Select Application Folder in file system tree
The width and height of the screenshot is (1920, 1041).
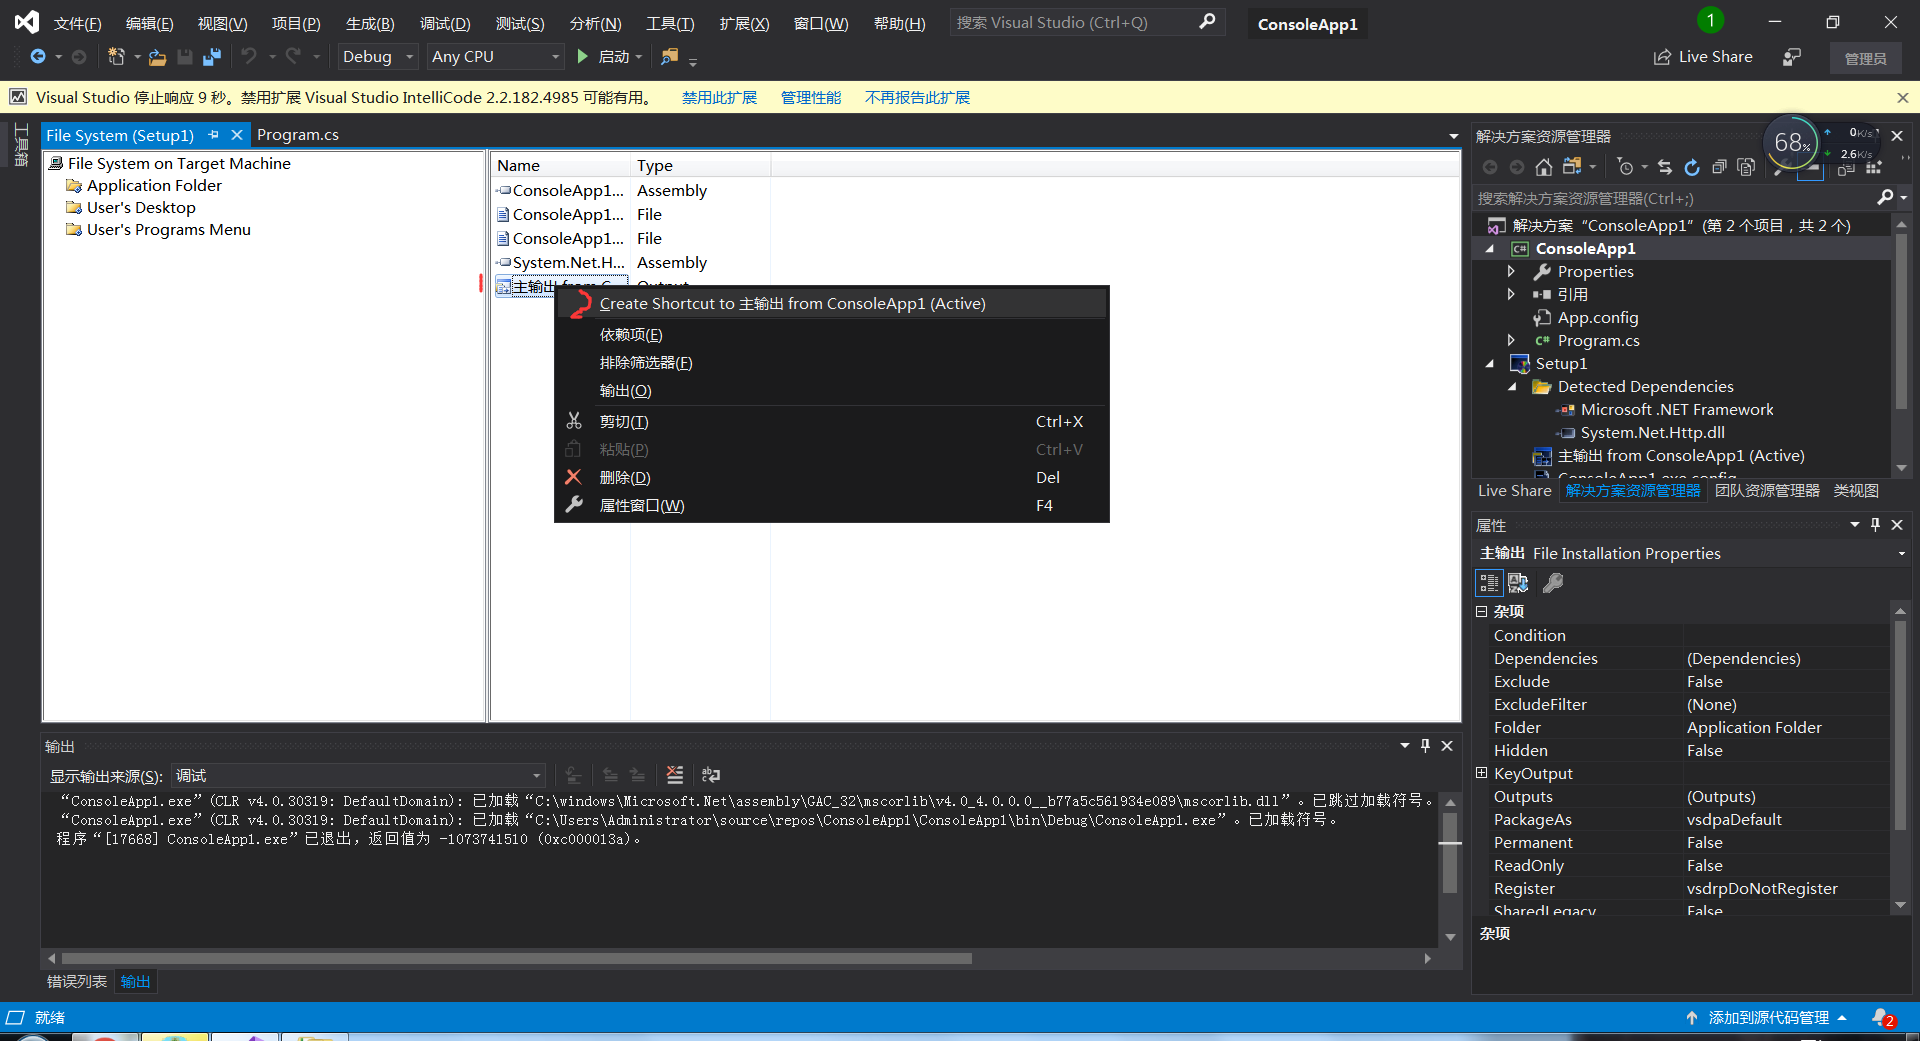[154, 186]
